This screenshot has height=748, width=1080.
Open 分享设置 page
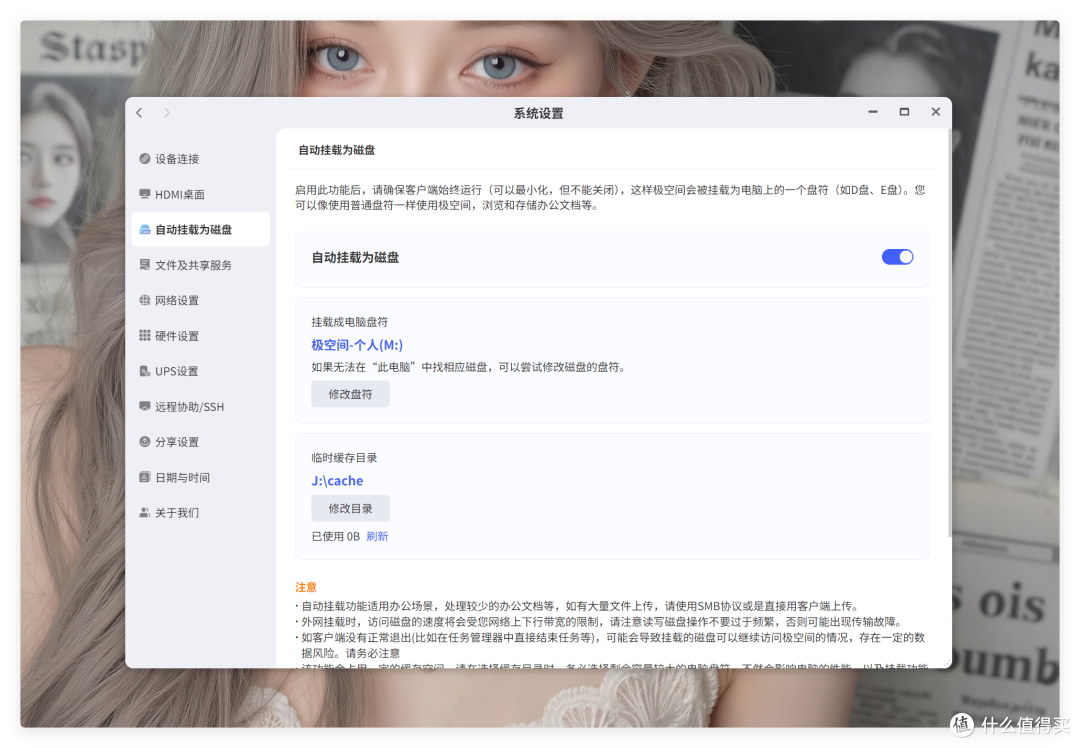(200, 441)
